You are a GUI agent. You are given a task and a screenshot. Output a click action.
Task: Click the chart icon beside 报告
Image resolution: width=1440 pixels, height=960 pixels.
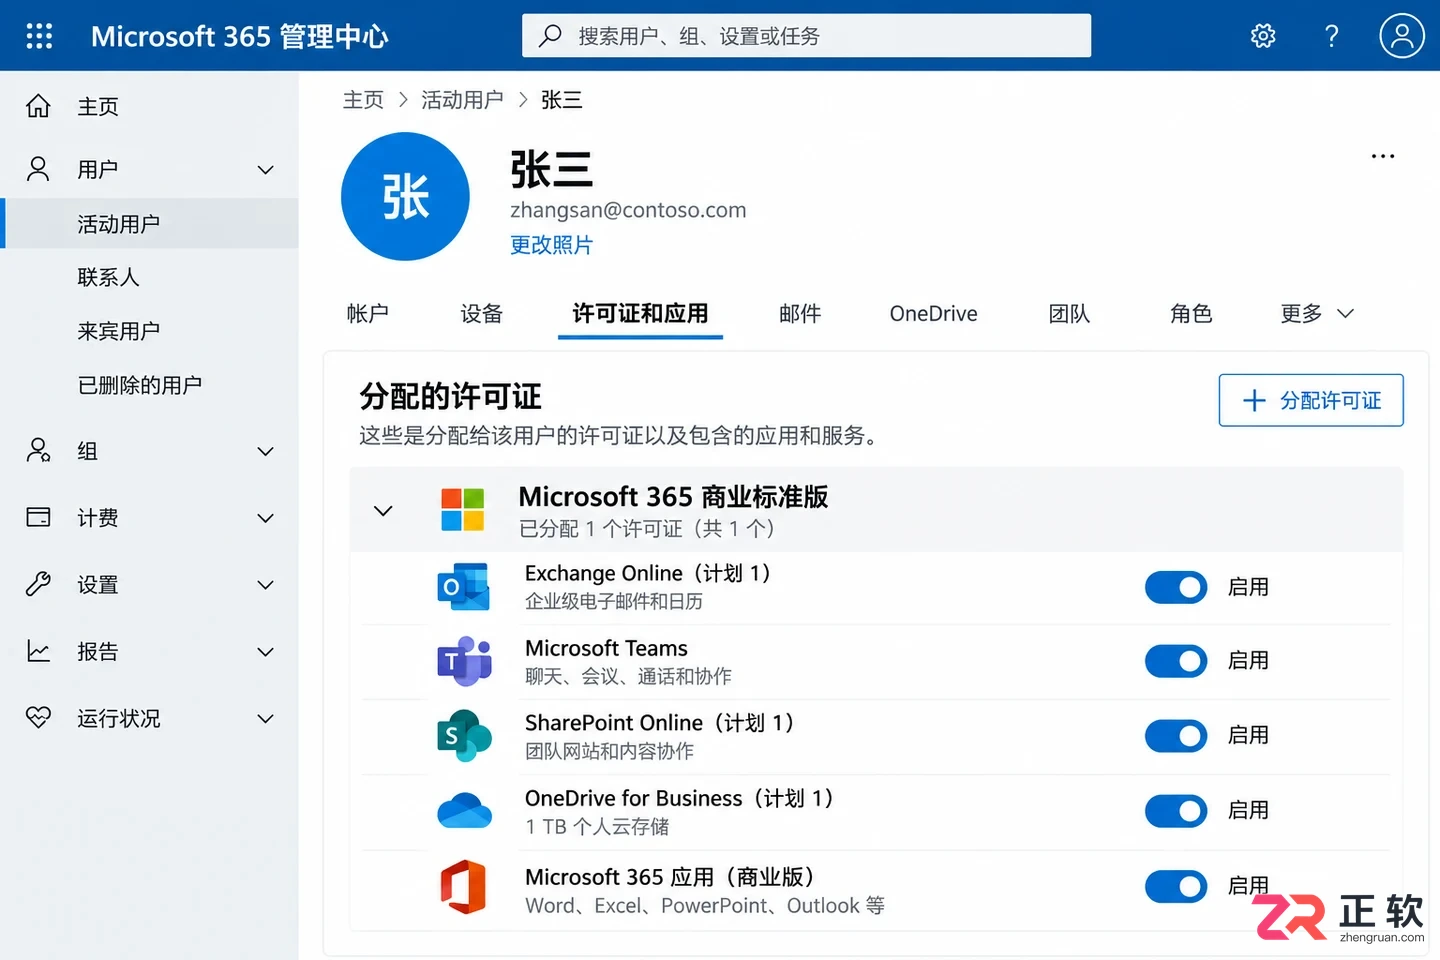38,651
